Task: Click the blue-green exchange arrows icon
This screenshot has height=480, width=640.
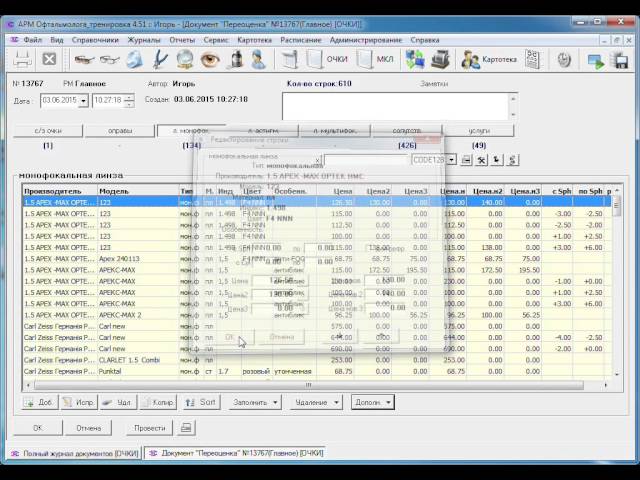Action: click(x=415, y=60)
